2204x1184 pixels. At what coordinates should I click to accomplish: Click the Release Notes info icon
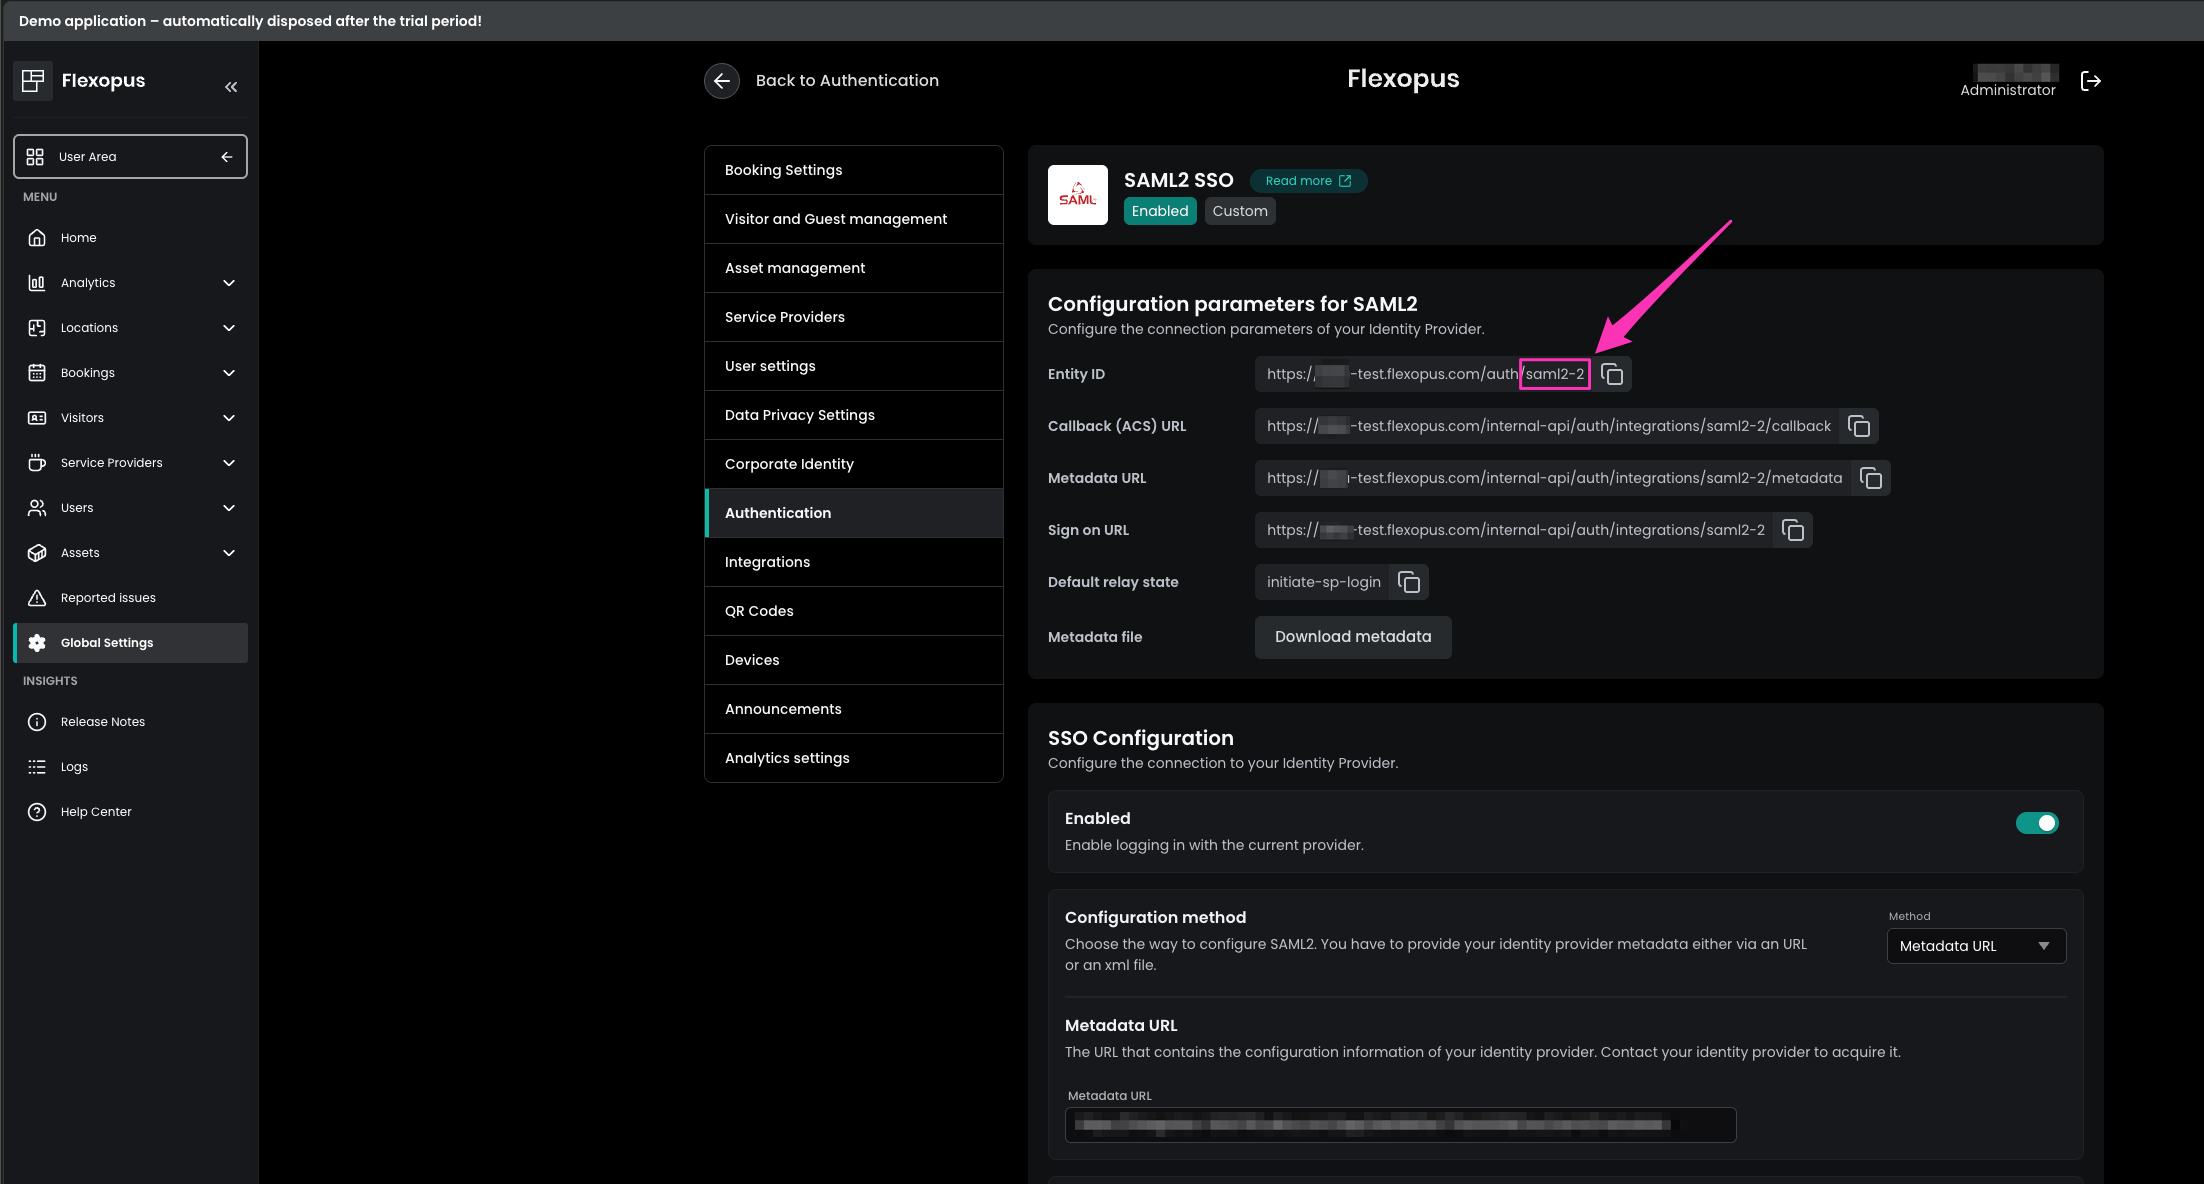[x=37, y=722]
